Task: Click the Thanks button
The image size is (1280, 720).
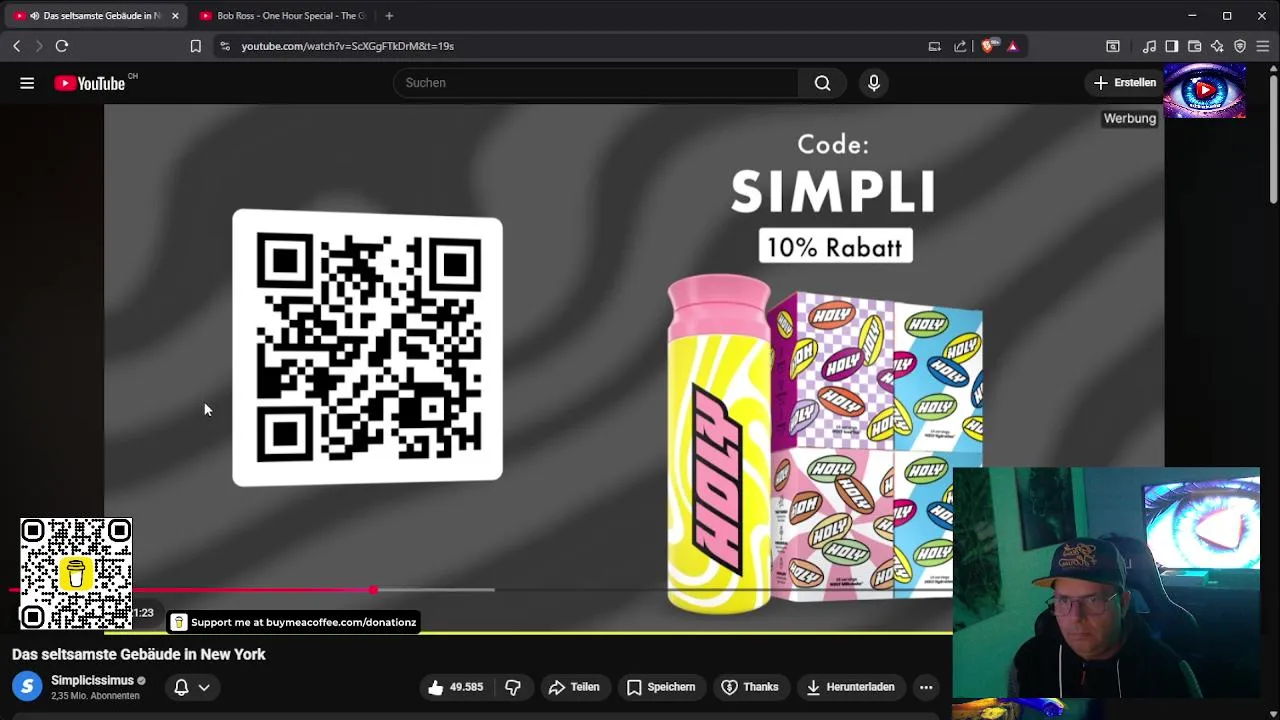Action: [x=750, y=687]
